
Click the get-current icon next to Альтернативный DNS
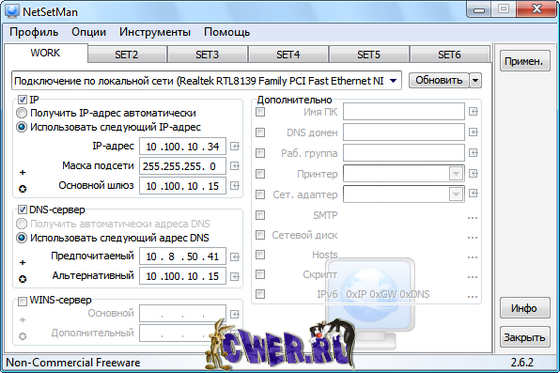(234, 276)
